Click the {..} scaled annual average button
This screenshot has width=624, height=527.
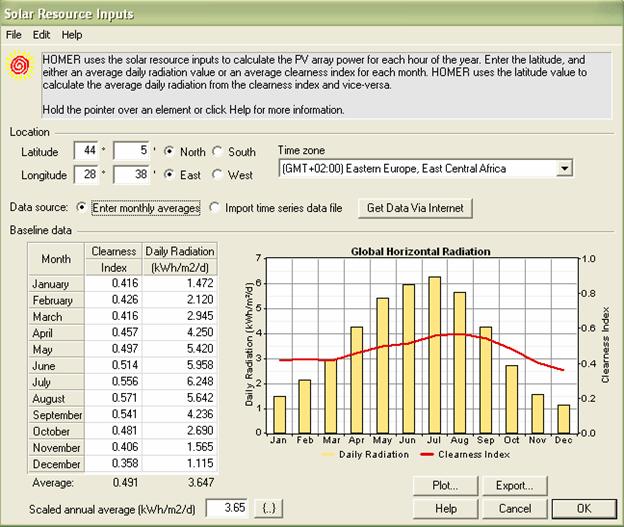[269, 508]
